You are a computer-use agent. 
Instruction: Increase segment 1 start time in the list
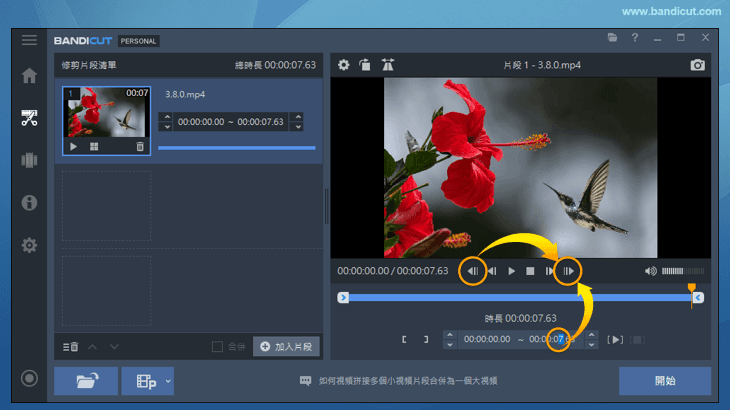coord(167,117)
